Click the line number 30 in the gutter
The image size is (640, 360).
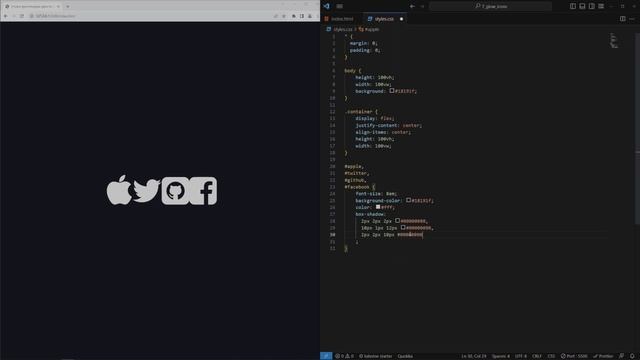pyautogui.click(x=333, y=234)
